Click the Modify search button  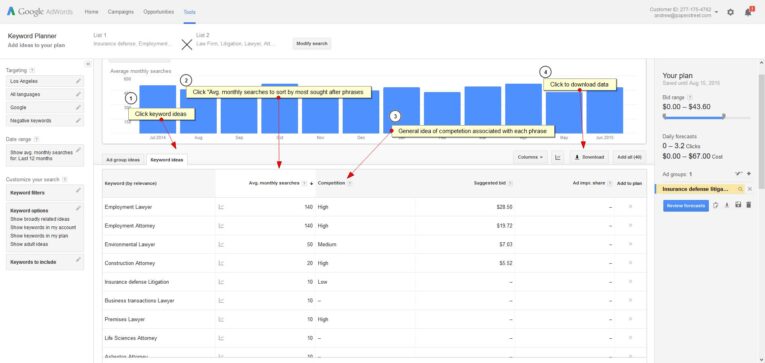(312, 43)
